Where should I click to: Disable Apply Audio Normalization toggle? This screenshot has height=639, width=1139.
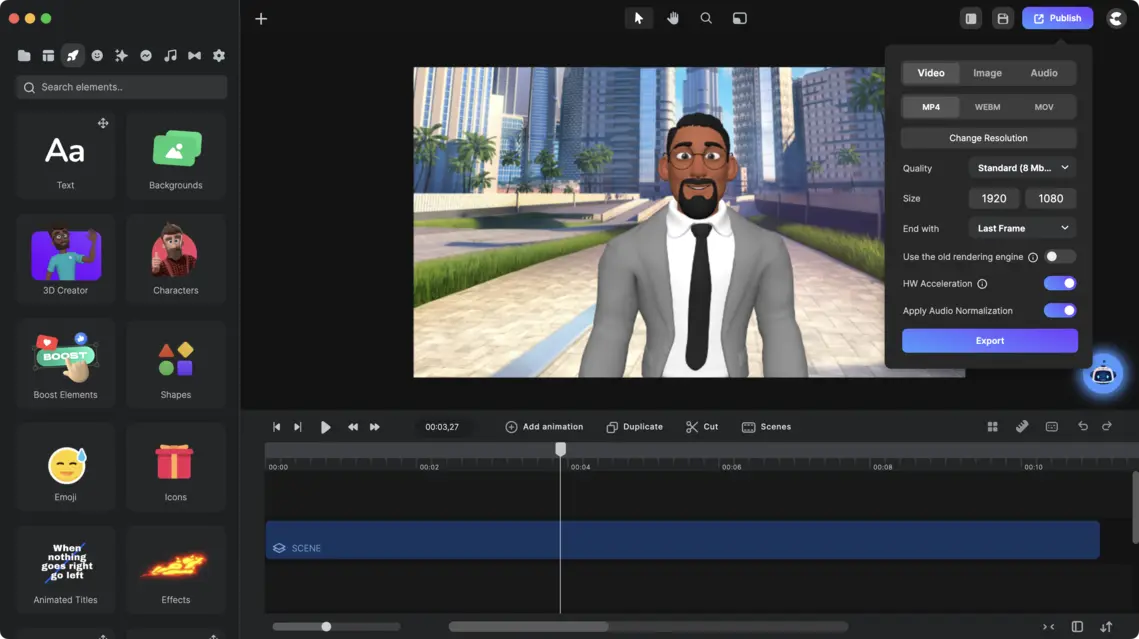click(1059, 311)
